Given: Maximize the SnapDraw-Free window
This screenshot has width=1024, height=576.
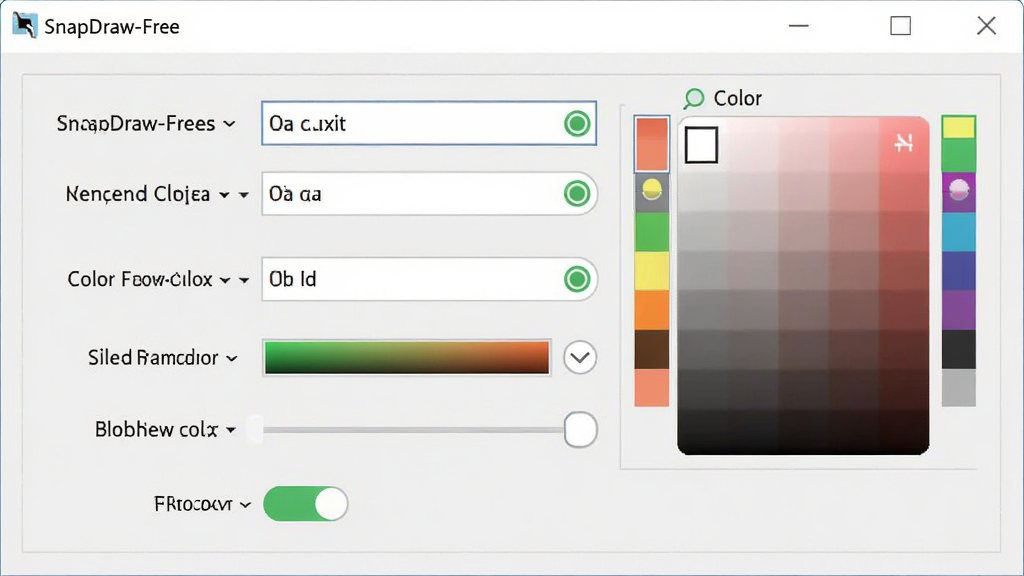Looking at the screenshot, I should [901, 25].
